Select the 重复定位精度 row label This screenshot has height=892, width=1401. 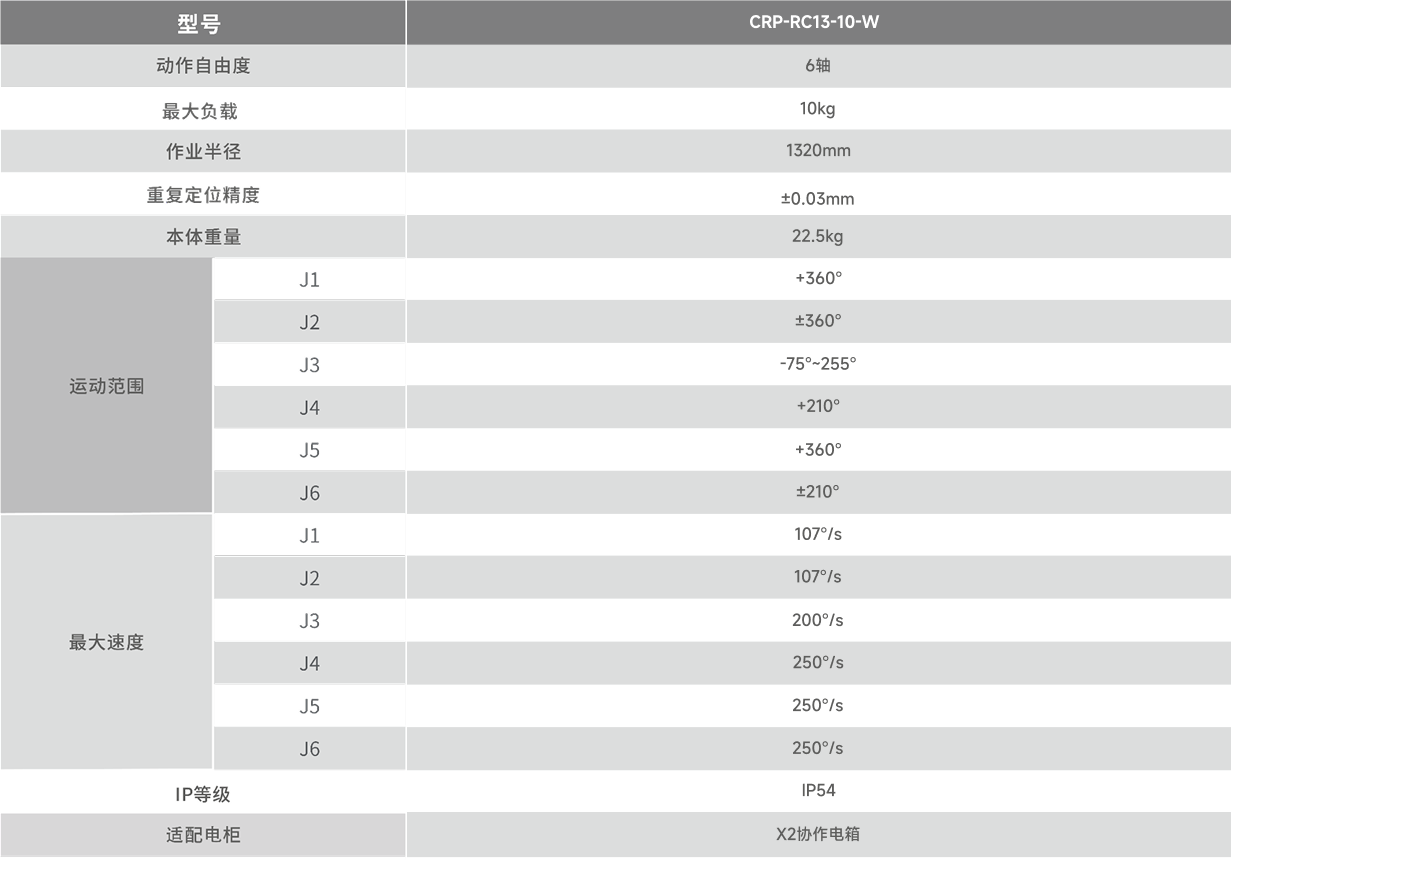(203, 195)
